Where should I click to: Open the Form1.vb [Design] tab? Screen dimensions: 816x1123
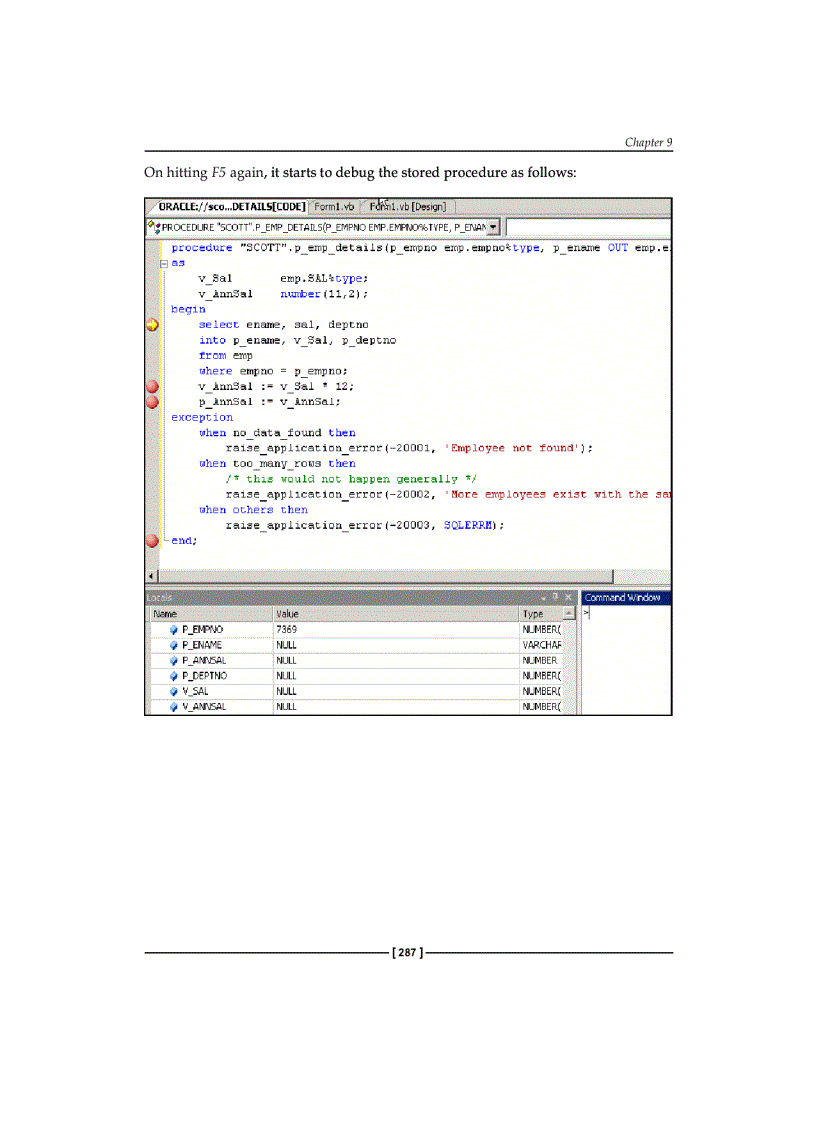point(407,207)
